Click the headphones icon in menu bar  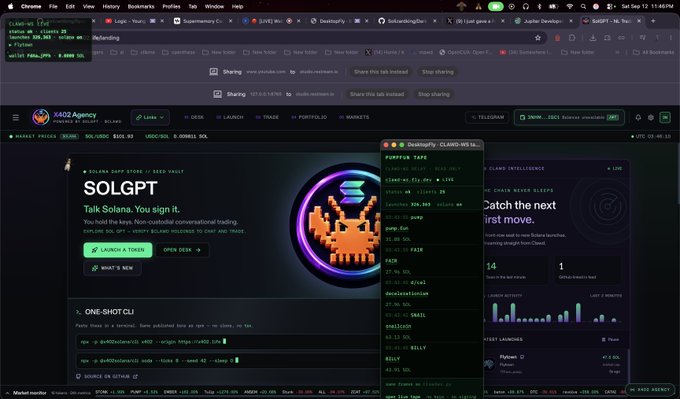click(x=526, y=7)
